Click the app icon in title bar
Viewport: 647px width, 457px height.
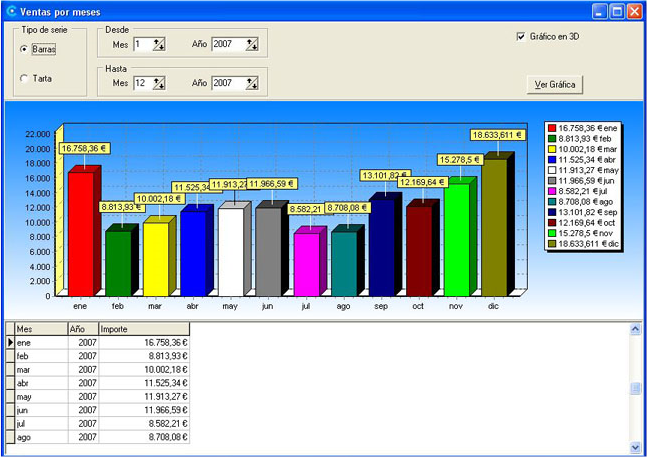click(x=12, y=11)
